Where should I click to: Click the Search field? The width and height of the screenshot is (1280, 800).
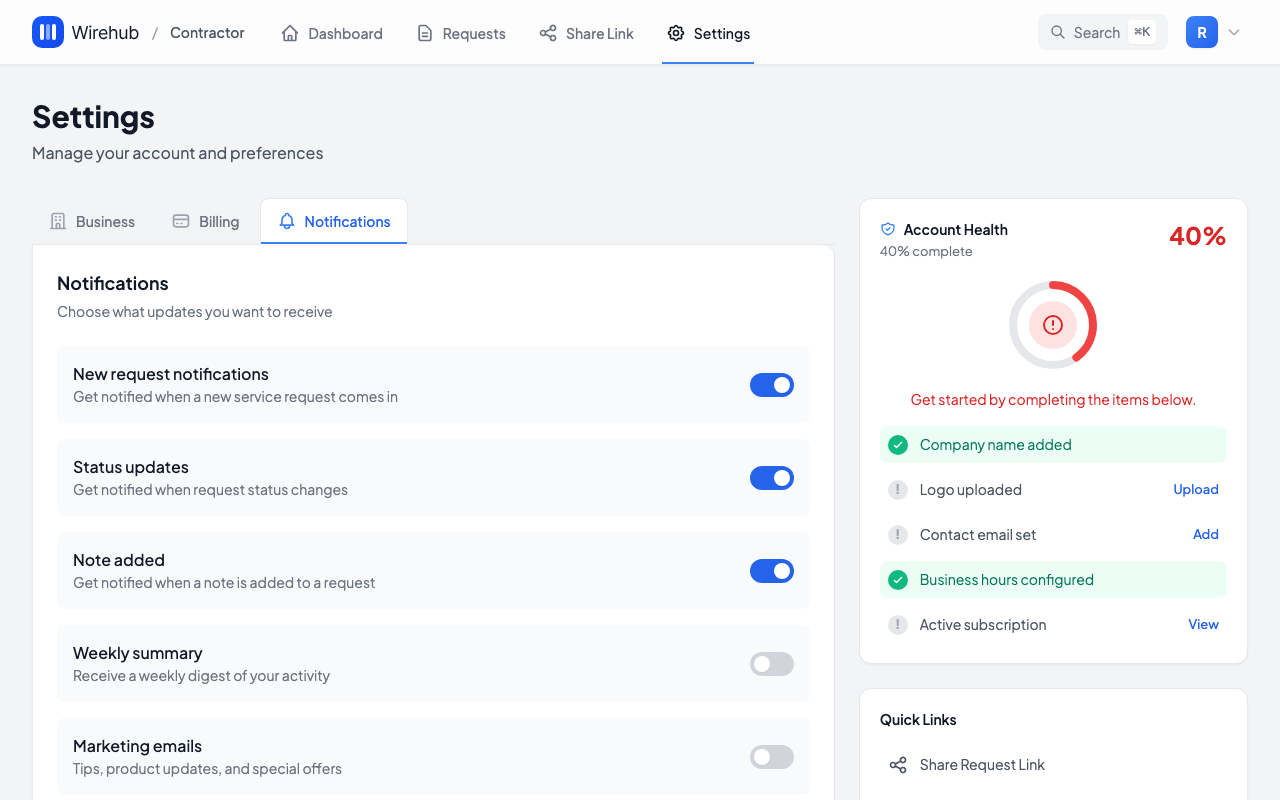pos(1102,33)
